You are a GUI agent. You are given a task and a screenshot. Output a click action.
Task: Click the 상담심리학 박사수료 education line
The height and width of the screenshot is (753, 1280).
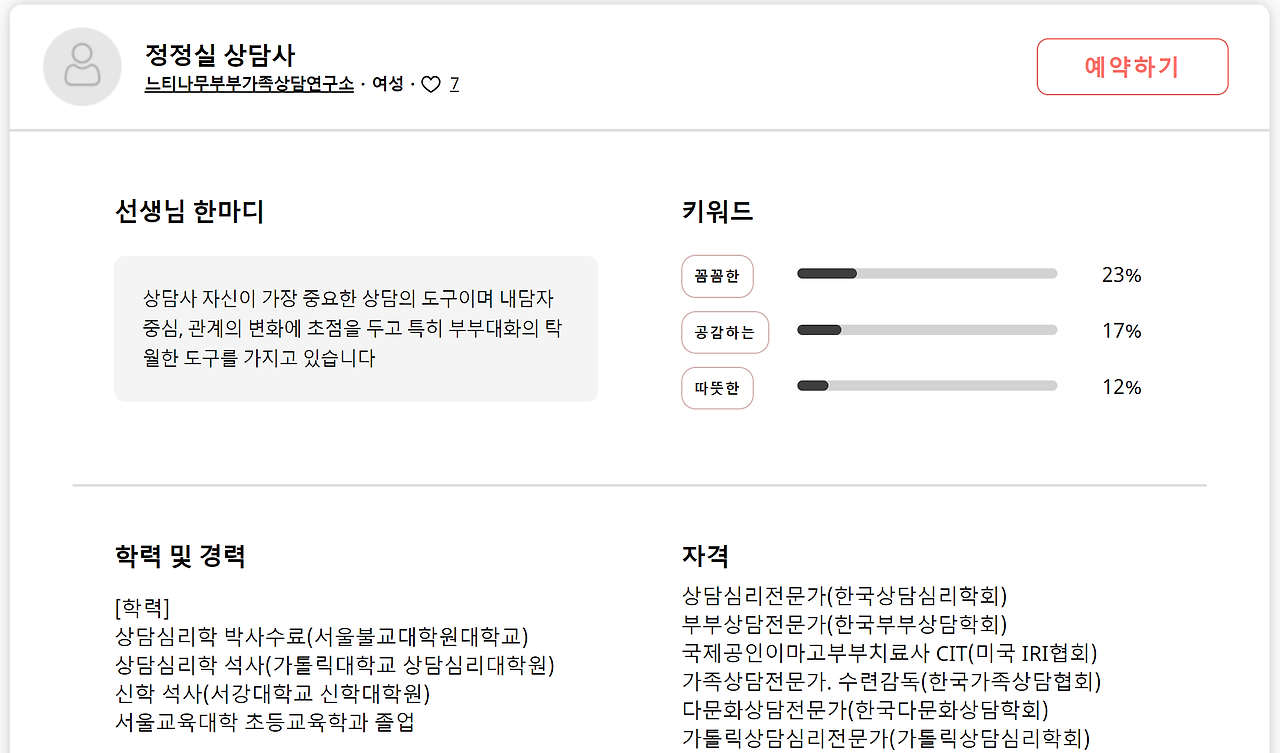click(321, 636)
